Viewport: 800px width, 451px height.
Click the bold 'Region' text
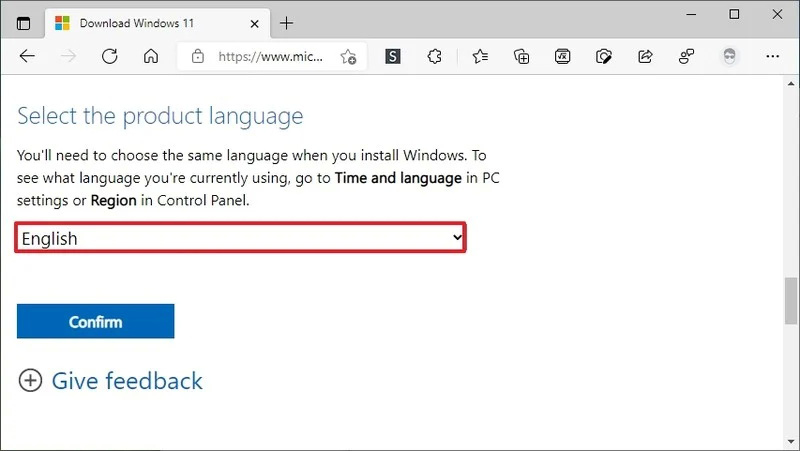pyautogui.click(x=113, y=201)
